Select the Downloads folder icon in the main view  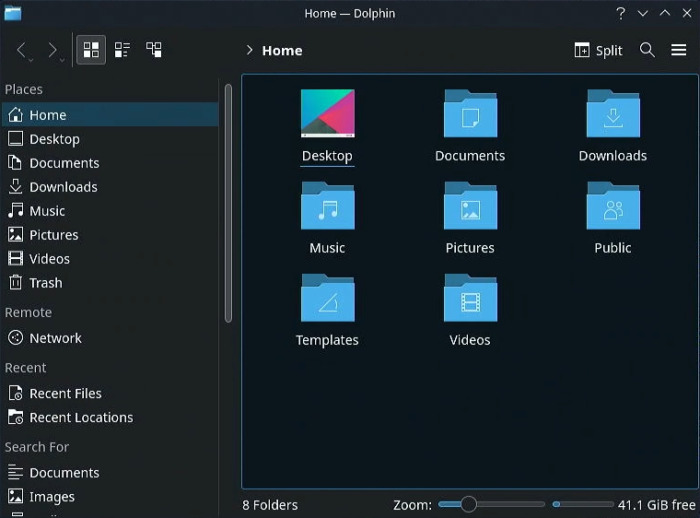(613, 113)
